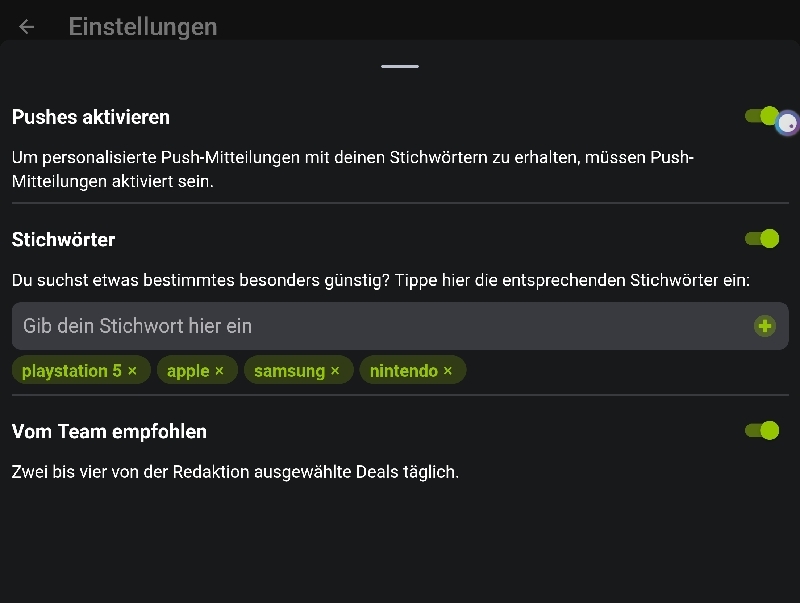Turn off the Stichwörter toggle
Image resolution: width=800 pixels, height=603 pixels.
coord(762,239)
